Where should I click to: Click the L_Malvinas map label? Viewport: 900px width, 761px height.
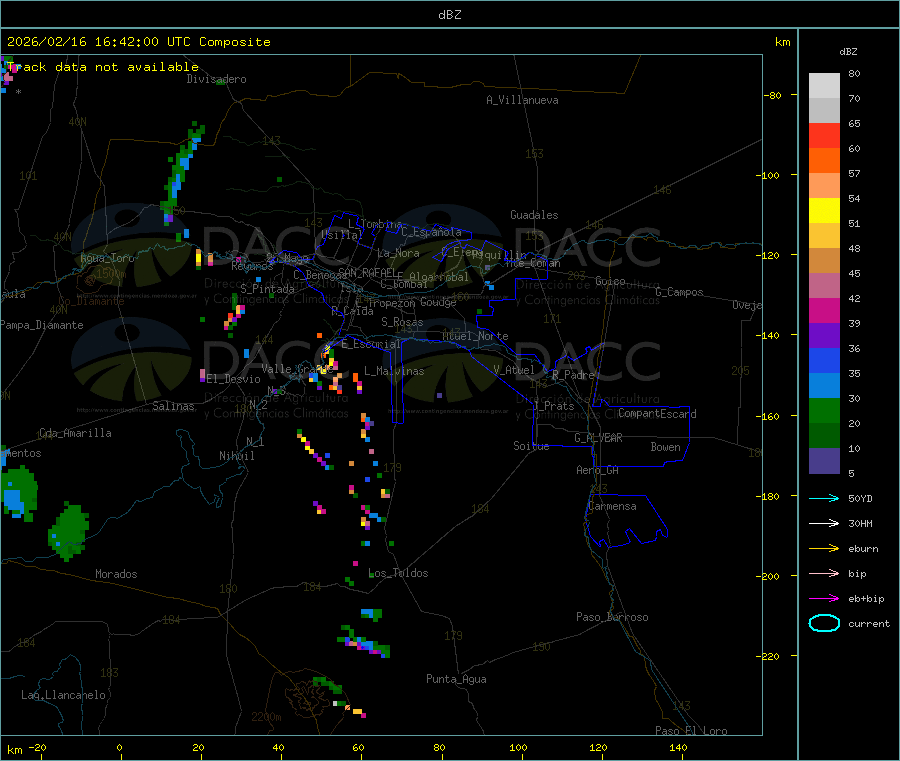(394, 371)
